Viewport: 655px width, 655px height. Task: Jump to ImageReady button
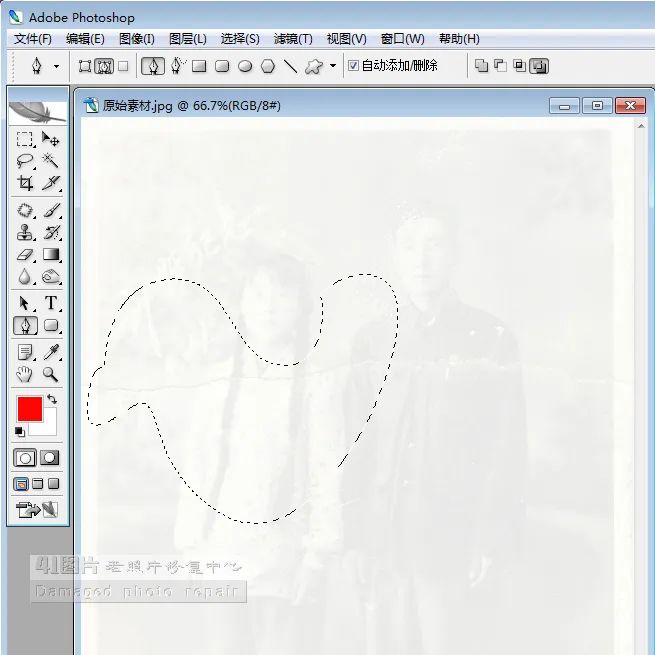[37, 509]
